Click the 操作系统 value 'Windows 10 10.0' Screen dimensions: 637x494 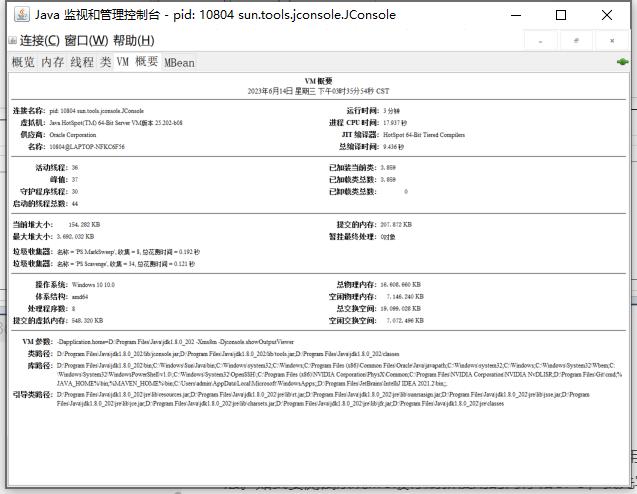(x=93, y=285)
